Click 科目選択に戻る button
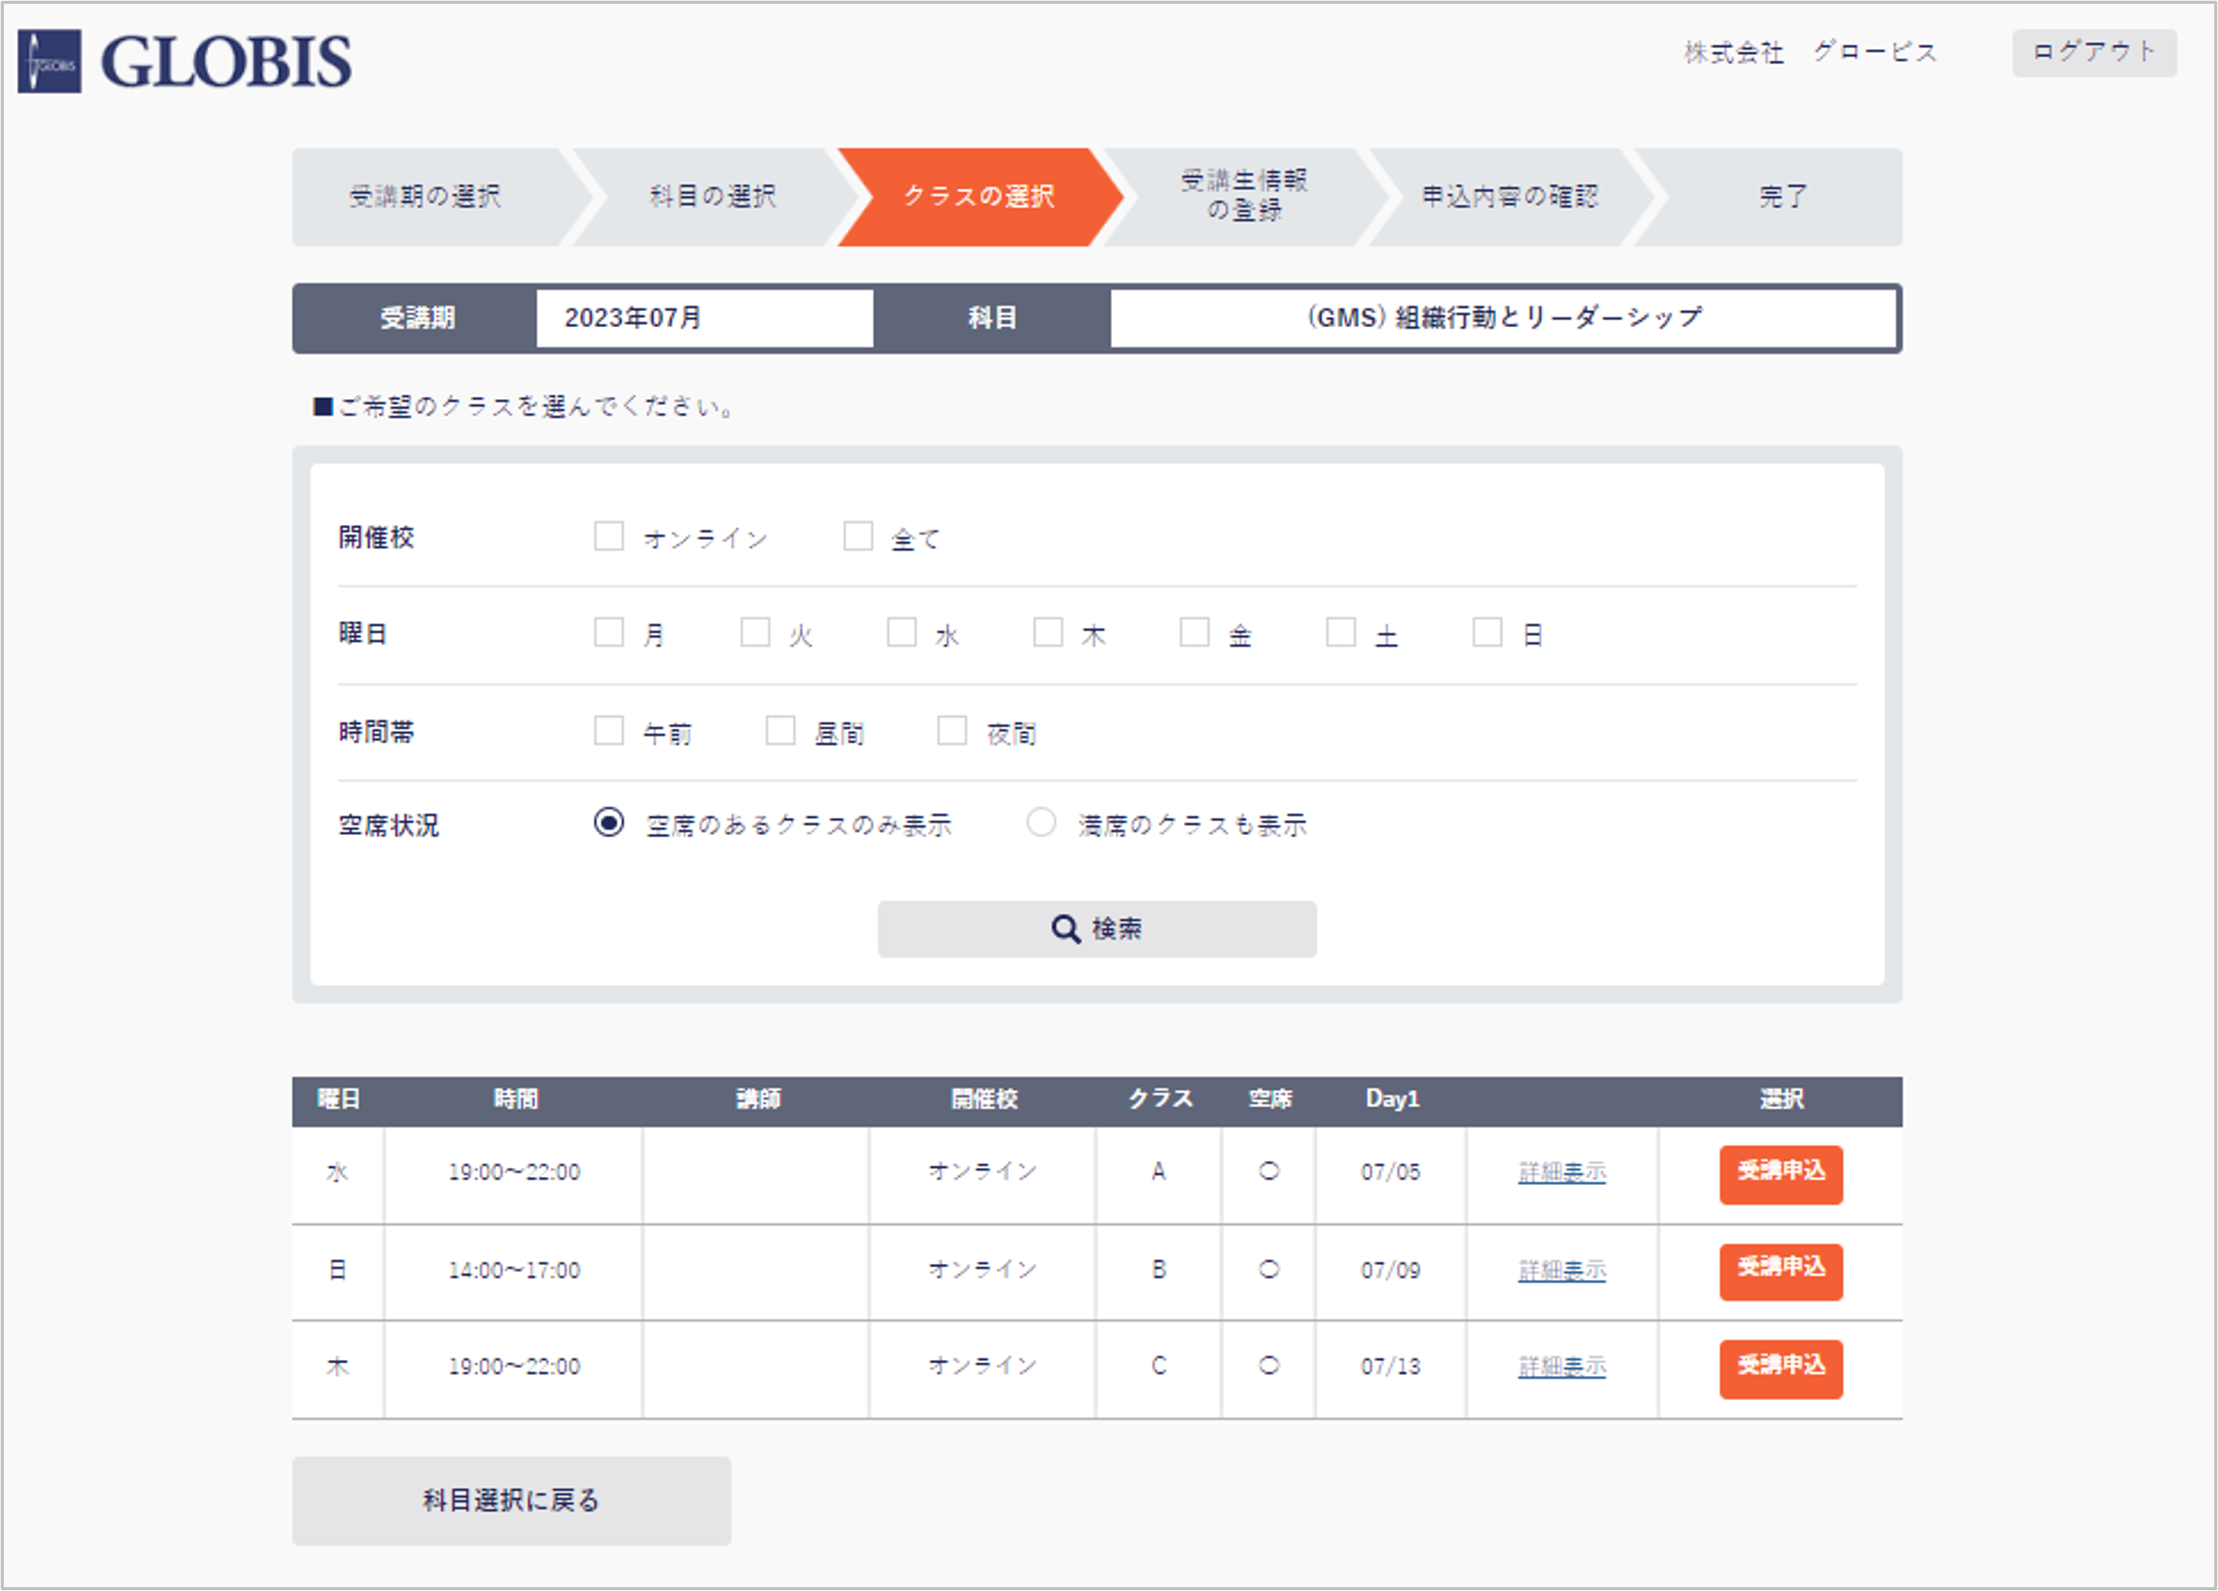The height and width of the screenshot is (1591, 2218). 511,1500
